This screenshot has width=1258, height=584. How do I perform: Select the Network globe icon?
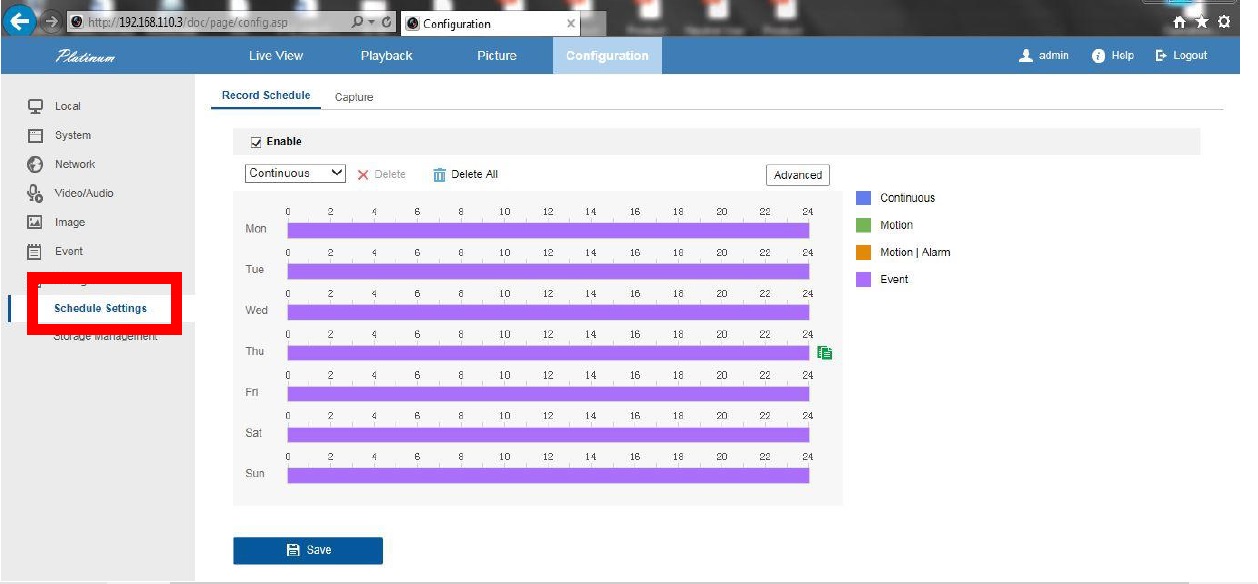(35, 164)
